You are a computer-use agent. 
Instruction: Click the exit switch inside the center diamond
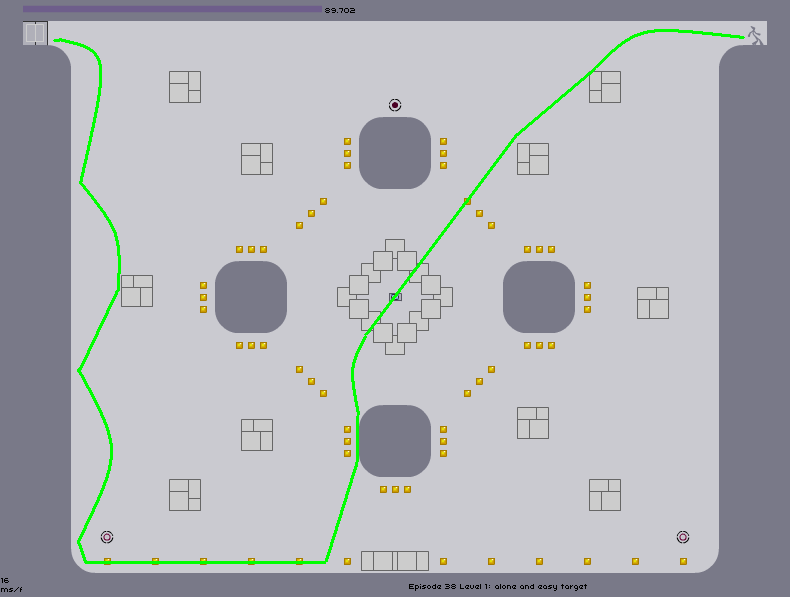(395, 297)
